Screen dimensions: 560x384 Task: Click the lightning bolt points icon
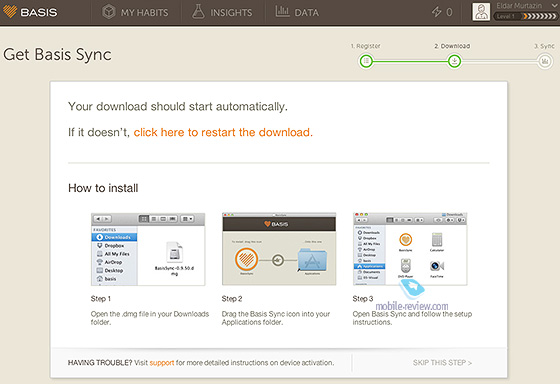(436, 12)
